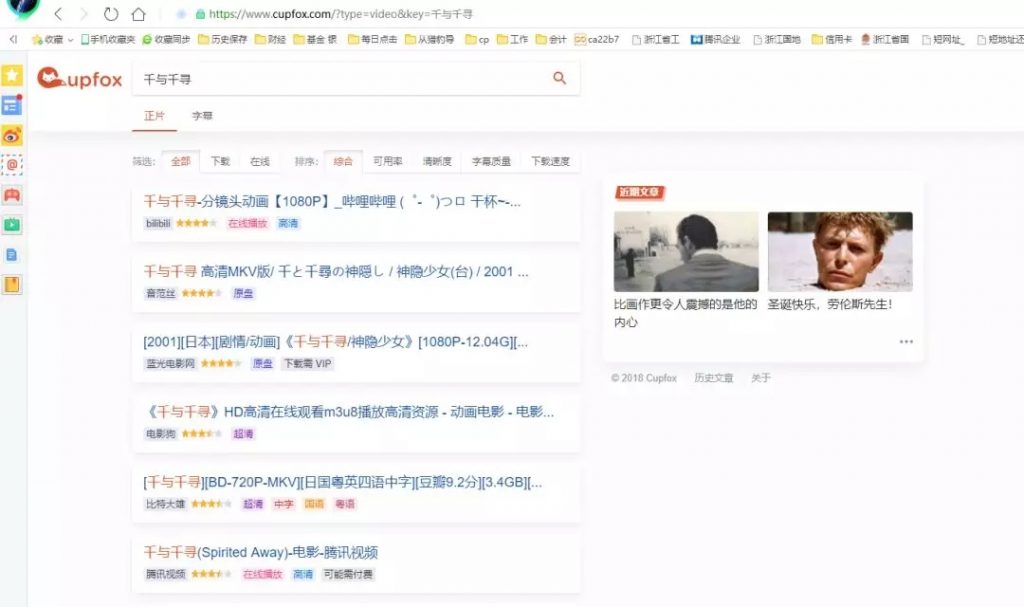Sort results by 字幕质量
The width and height of the screenshot is (1024, 607).
pyautogui.click(x=491, y=161)
